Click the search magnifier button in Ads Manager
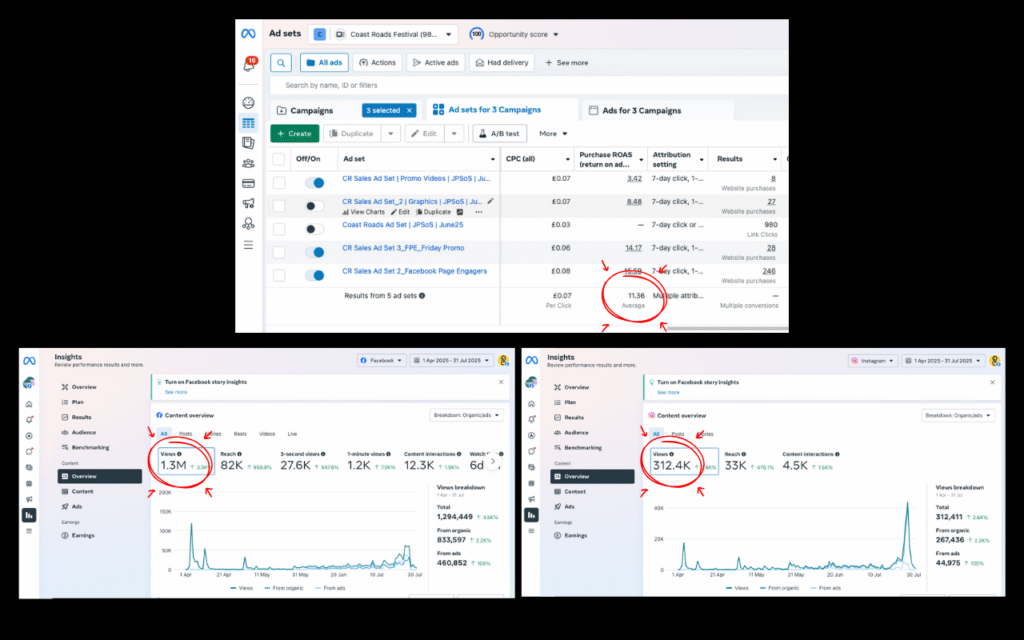This screenshot has width=1024, height=640. (281, 63)
